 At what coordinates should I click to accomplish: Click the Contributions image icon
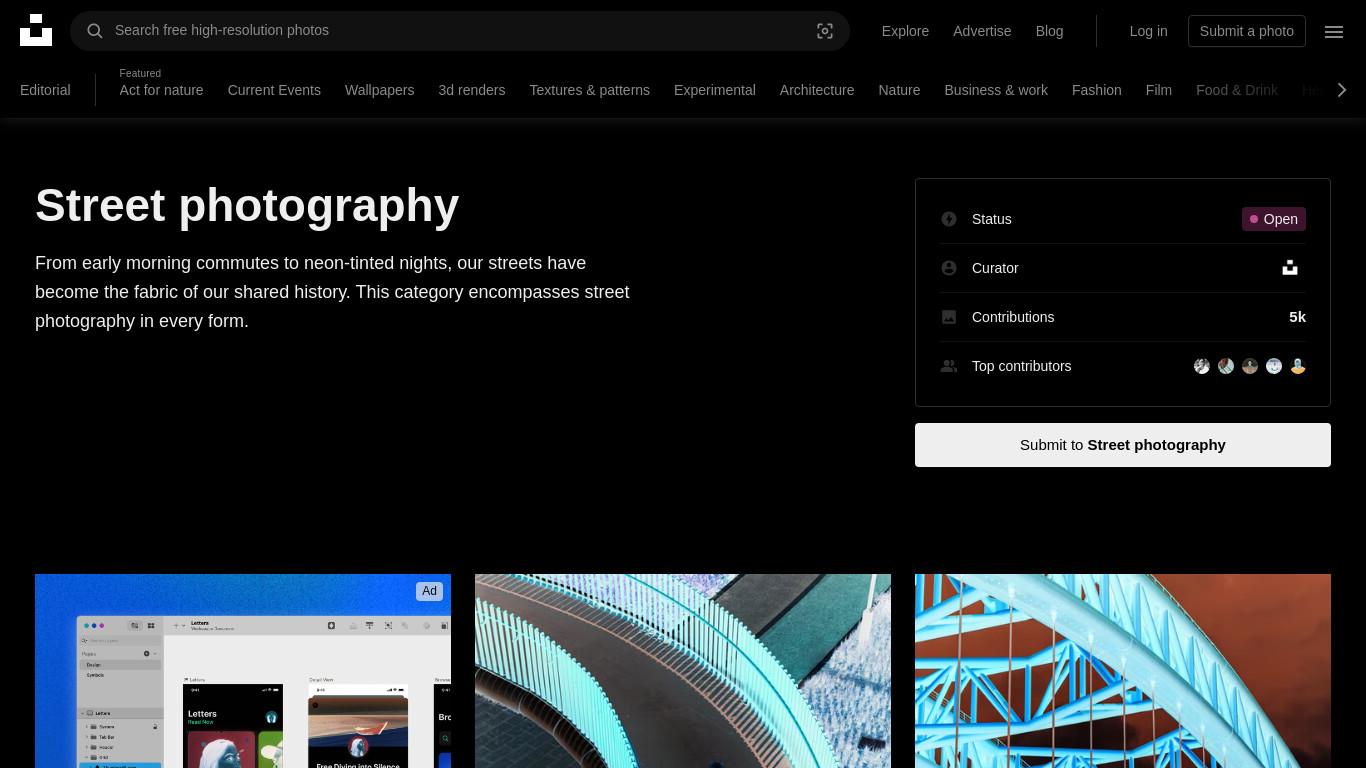pos(949,317)
